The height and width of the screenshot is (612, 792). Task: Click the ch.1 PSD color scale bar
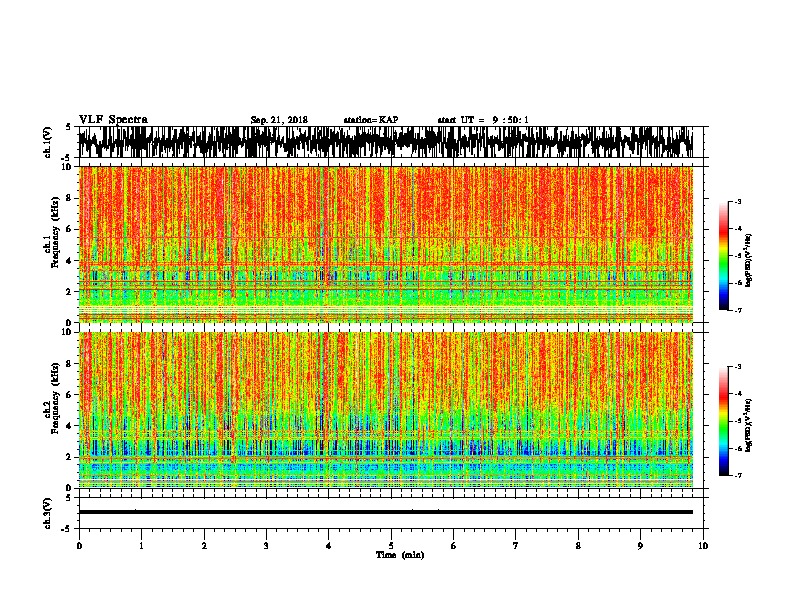point(723,256)
